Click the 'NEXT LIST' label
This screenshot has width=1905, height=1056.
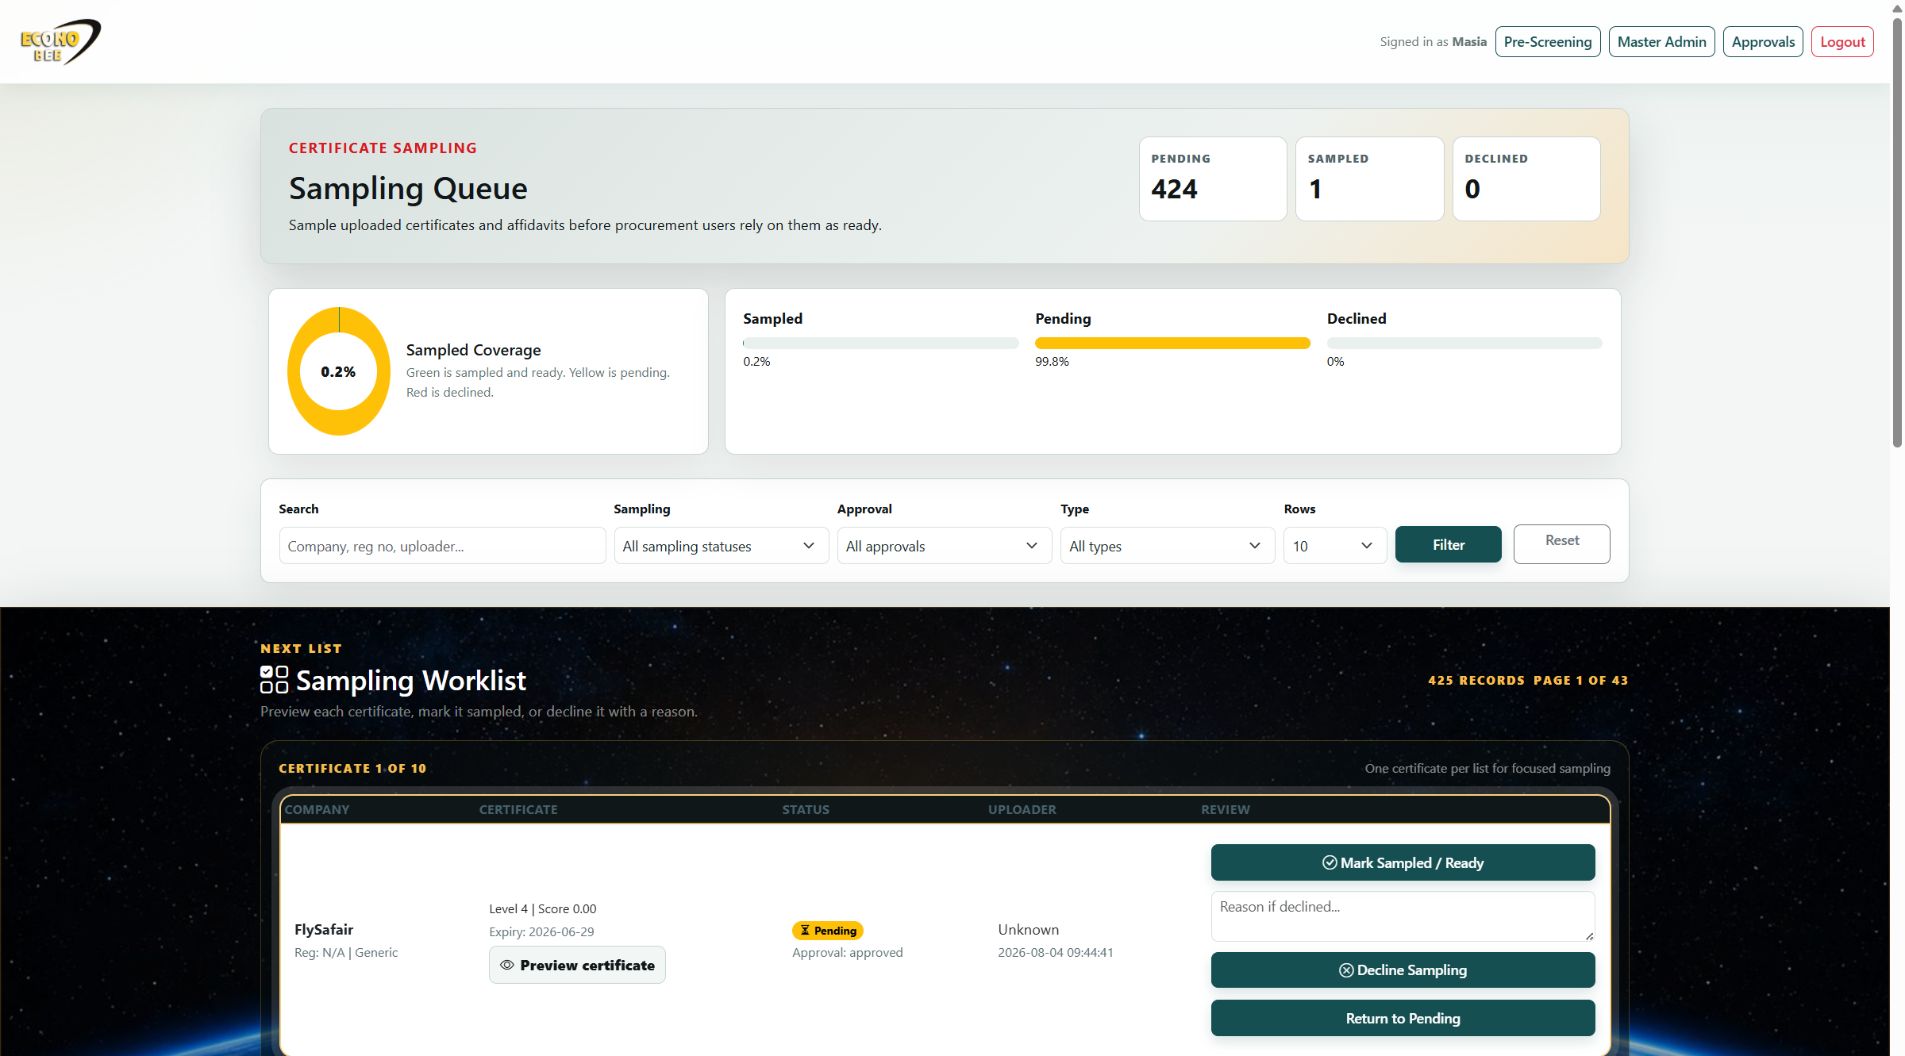coord(301,649)
